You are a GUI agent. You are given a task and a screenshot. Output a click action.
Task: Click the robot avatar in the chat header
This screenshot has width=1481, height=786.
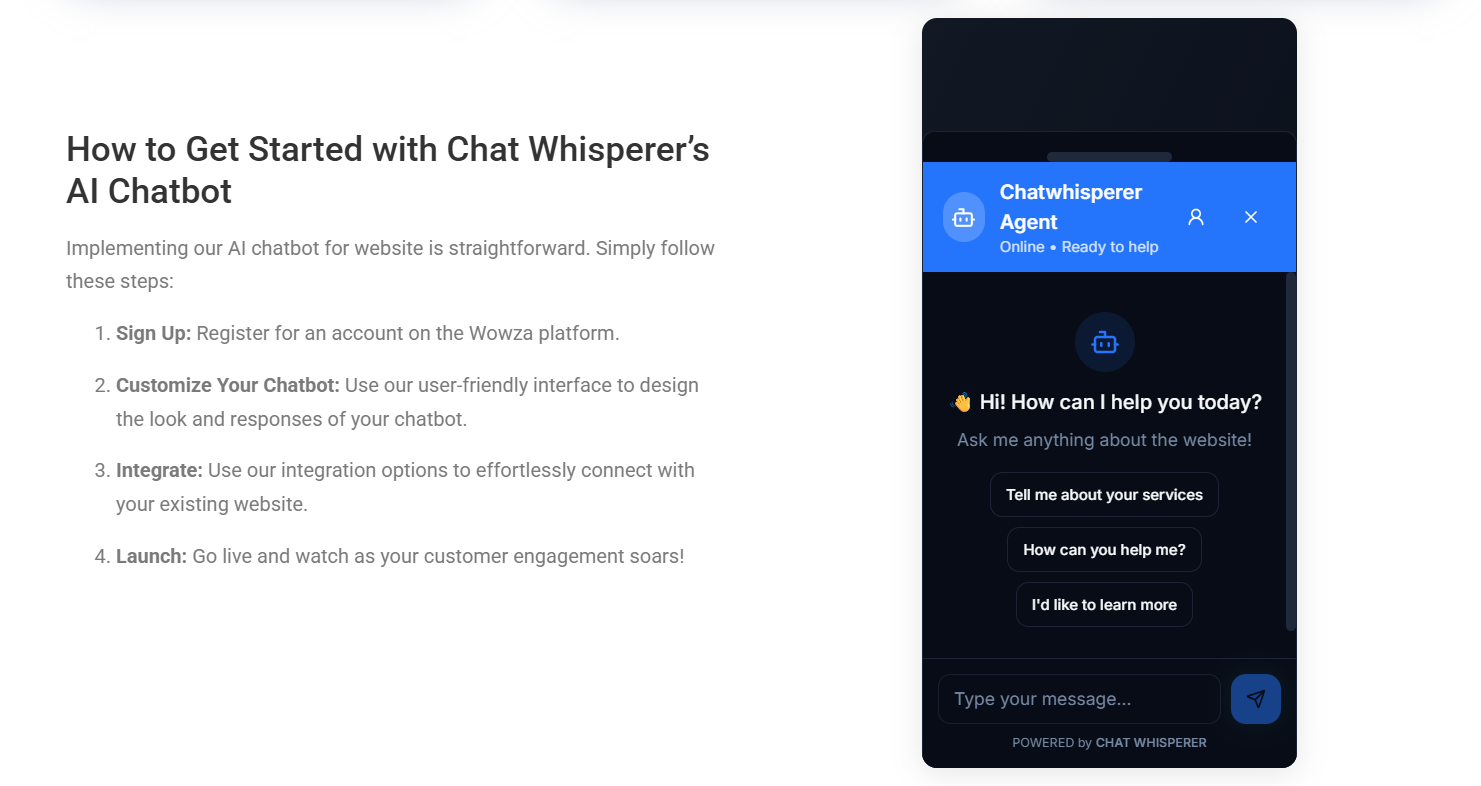963,217
